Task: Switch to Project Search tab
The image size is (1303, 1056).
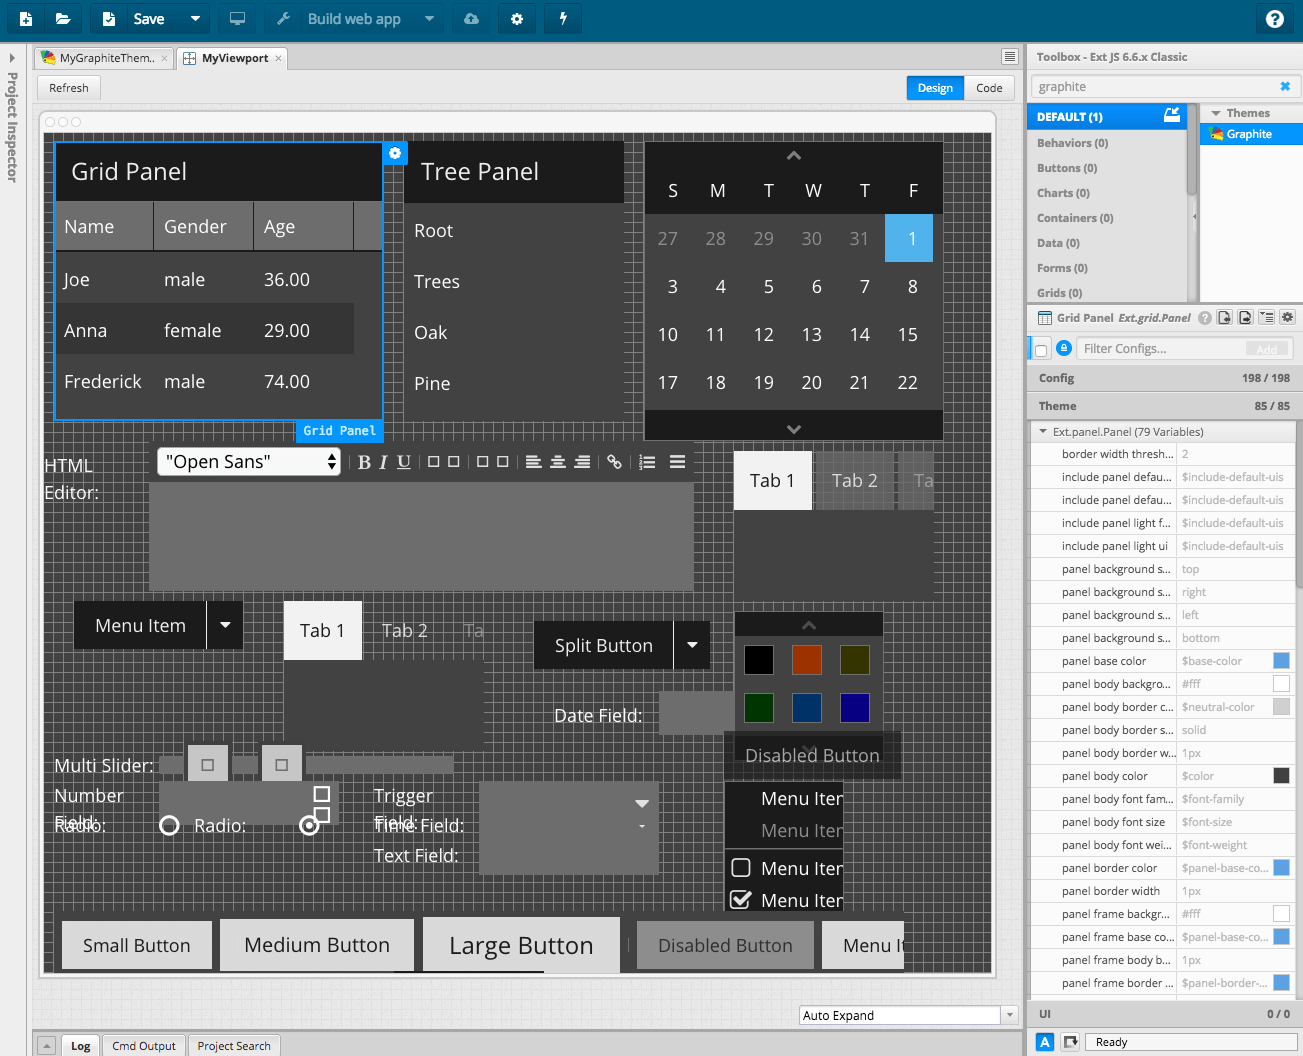Action: pos(234,1046)
